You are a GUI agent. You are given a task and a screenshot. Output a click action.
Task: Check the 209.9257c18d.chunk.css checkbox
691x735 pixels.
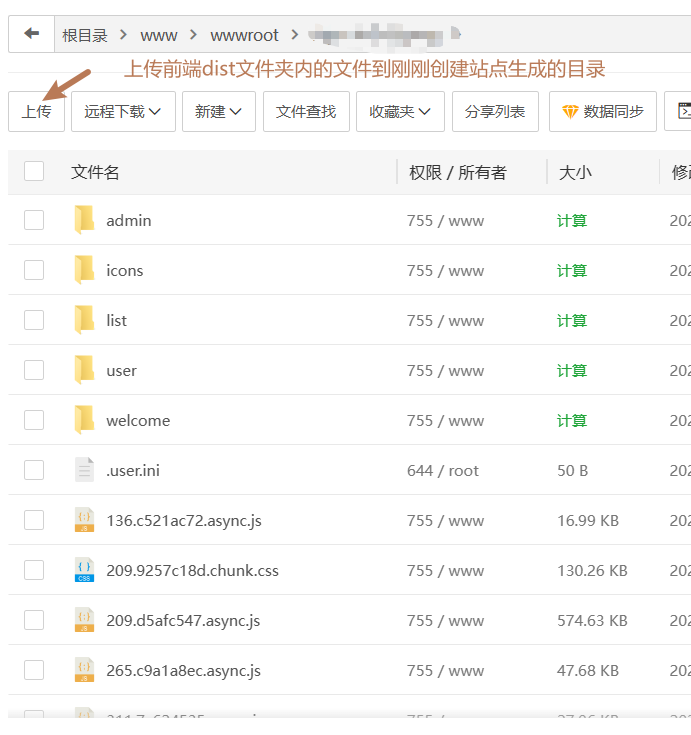pyautogui.click(x=34, y=570)
